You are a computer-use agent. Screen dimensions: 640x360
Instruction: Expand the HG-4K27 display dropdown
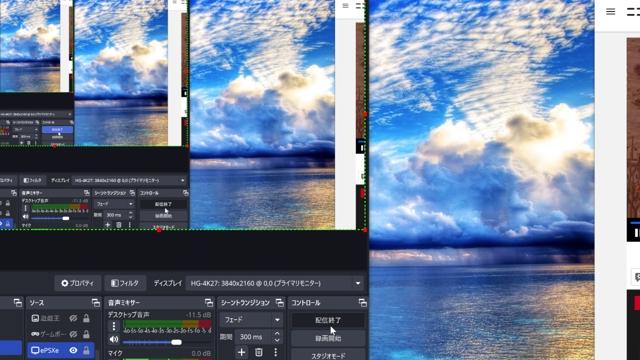click(x=276, y=283)
